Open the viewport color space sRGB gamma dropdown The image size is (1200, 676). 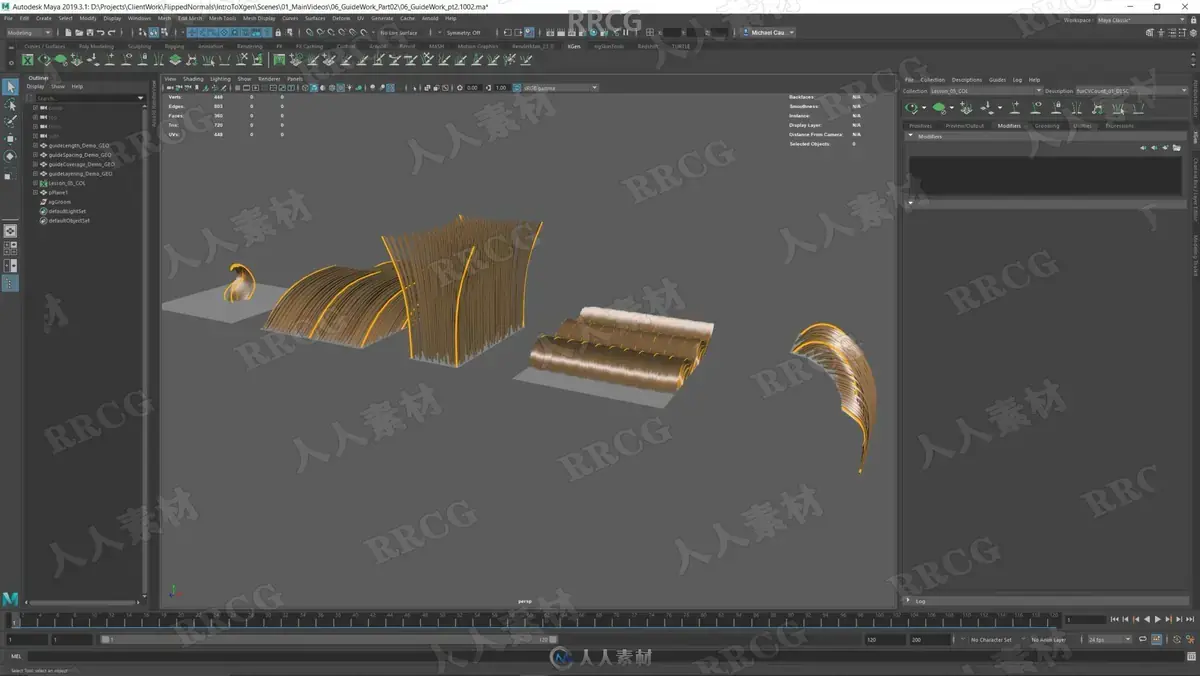click(561, 87)
